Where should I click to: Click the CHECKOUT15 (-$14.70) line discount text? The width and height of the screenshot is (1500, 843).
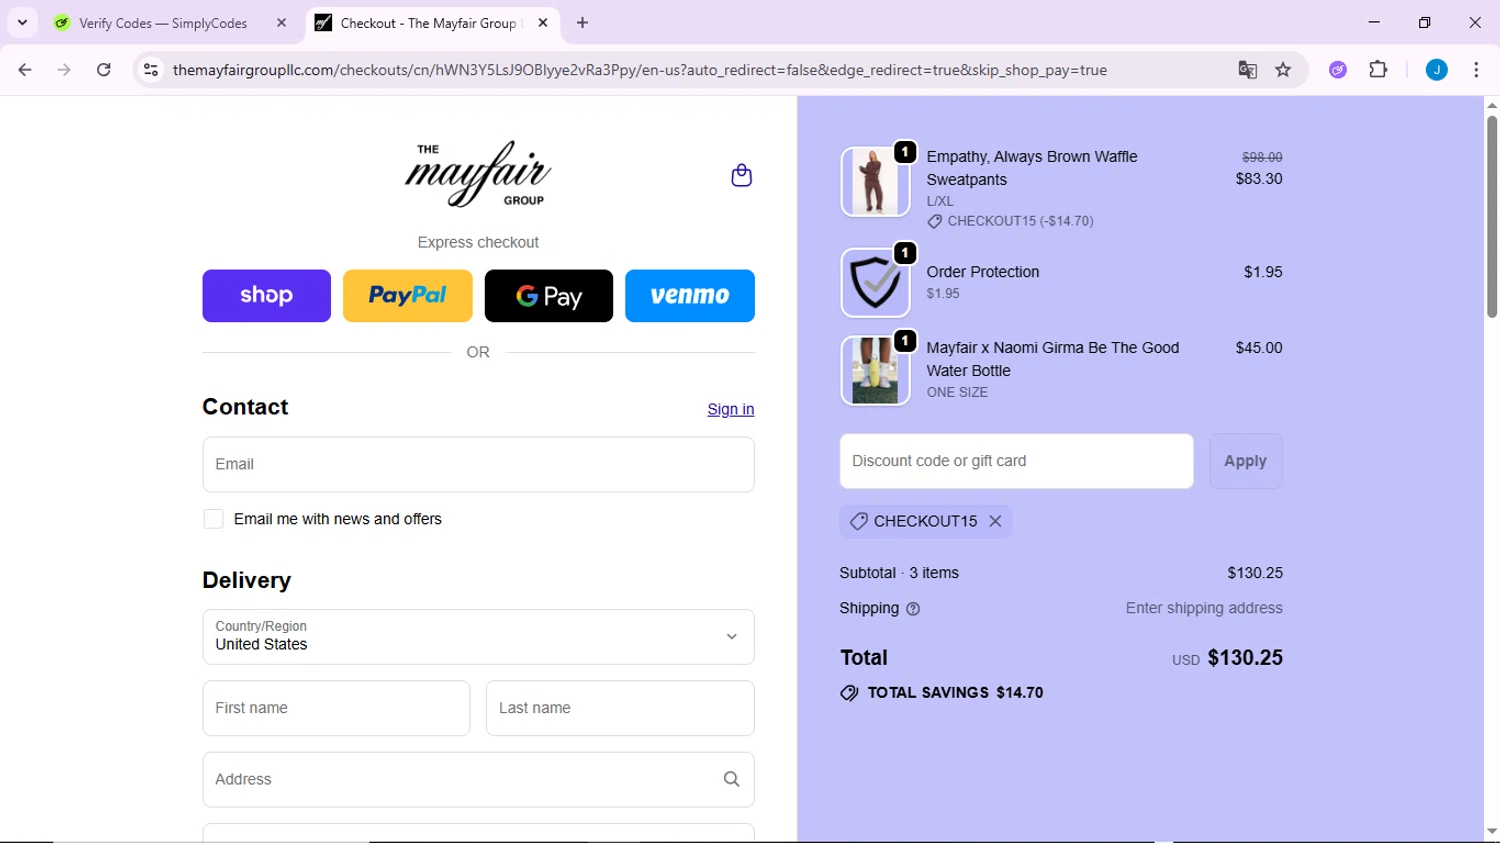[x=1020, y=221]
